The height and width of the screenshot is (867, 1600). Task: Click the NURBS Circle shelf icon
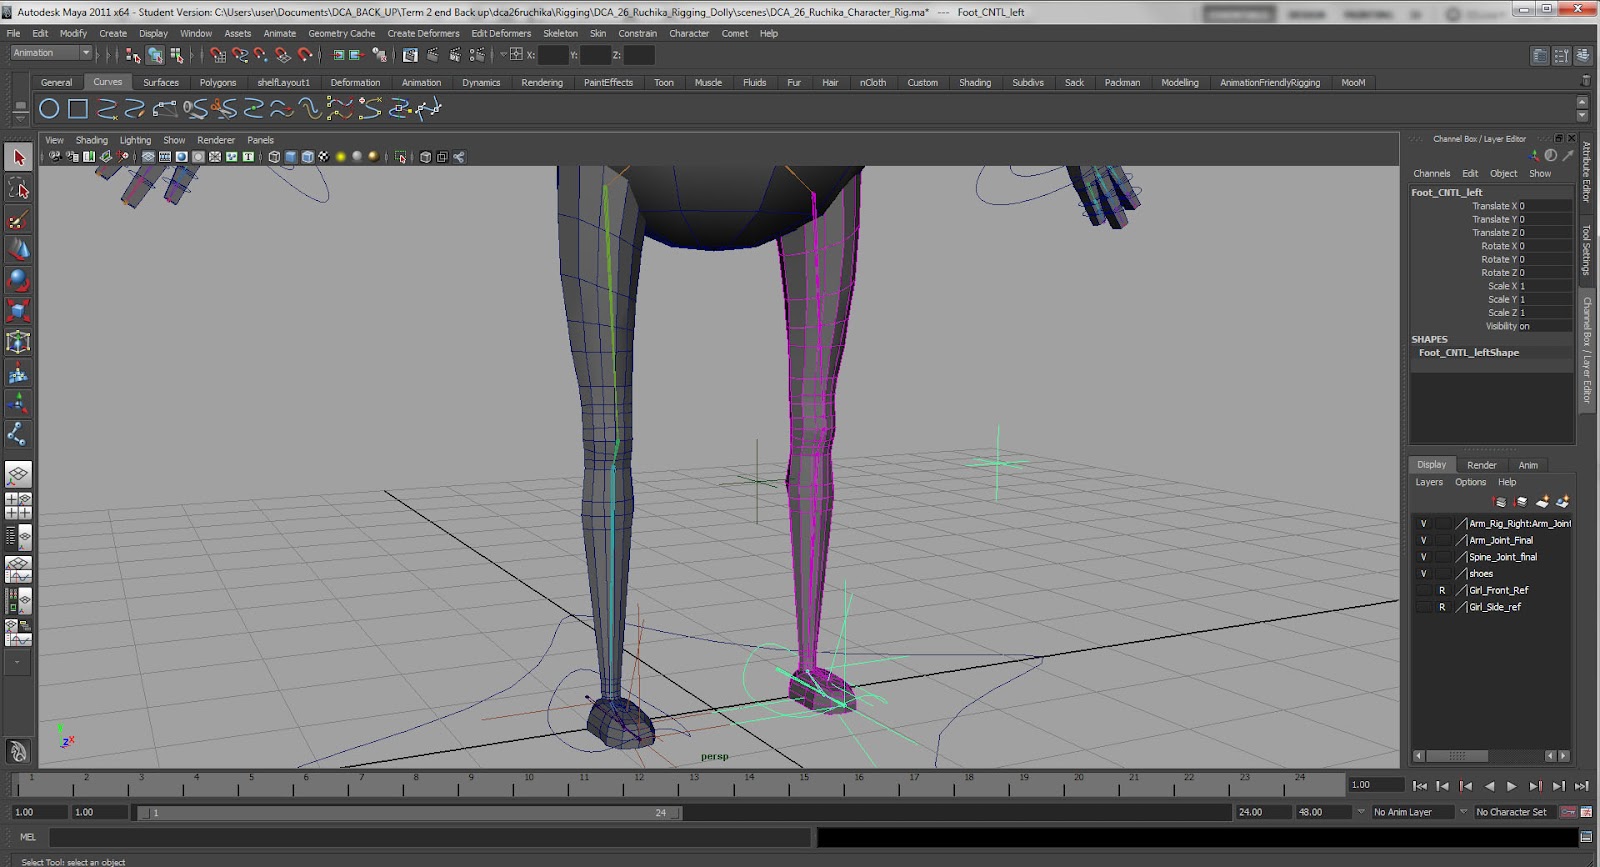pos(48,109)
